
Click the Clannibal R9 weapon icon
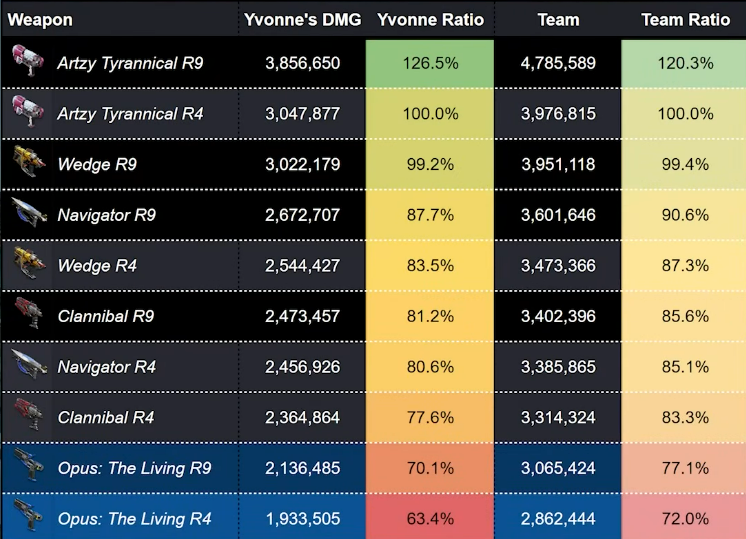point(29,314)
